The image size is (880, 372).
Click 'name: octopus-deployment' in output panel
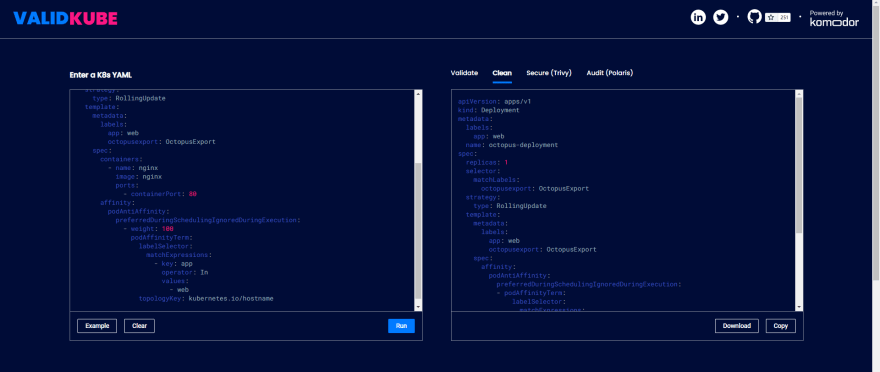(x=512, y=145)
